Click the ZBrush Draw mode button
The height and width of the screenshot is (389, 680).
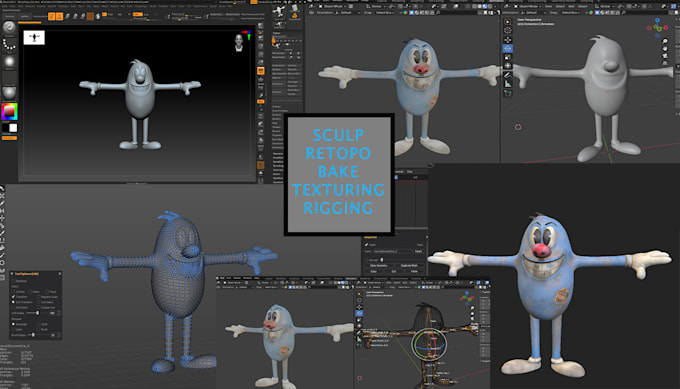point(59,16)
